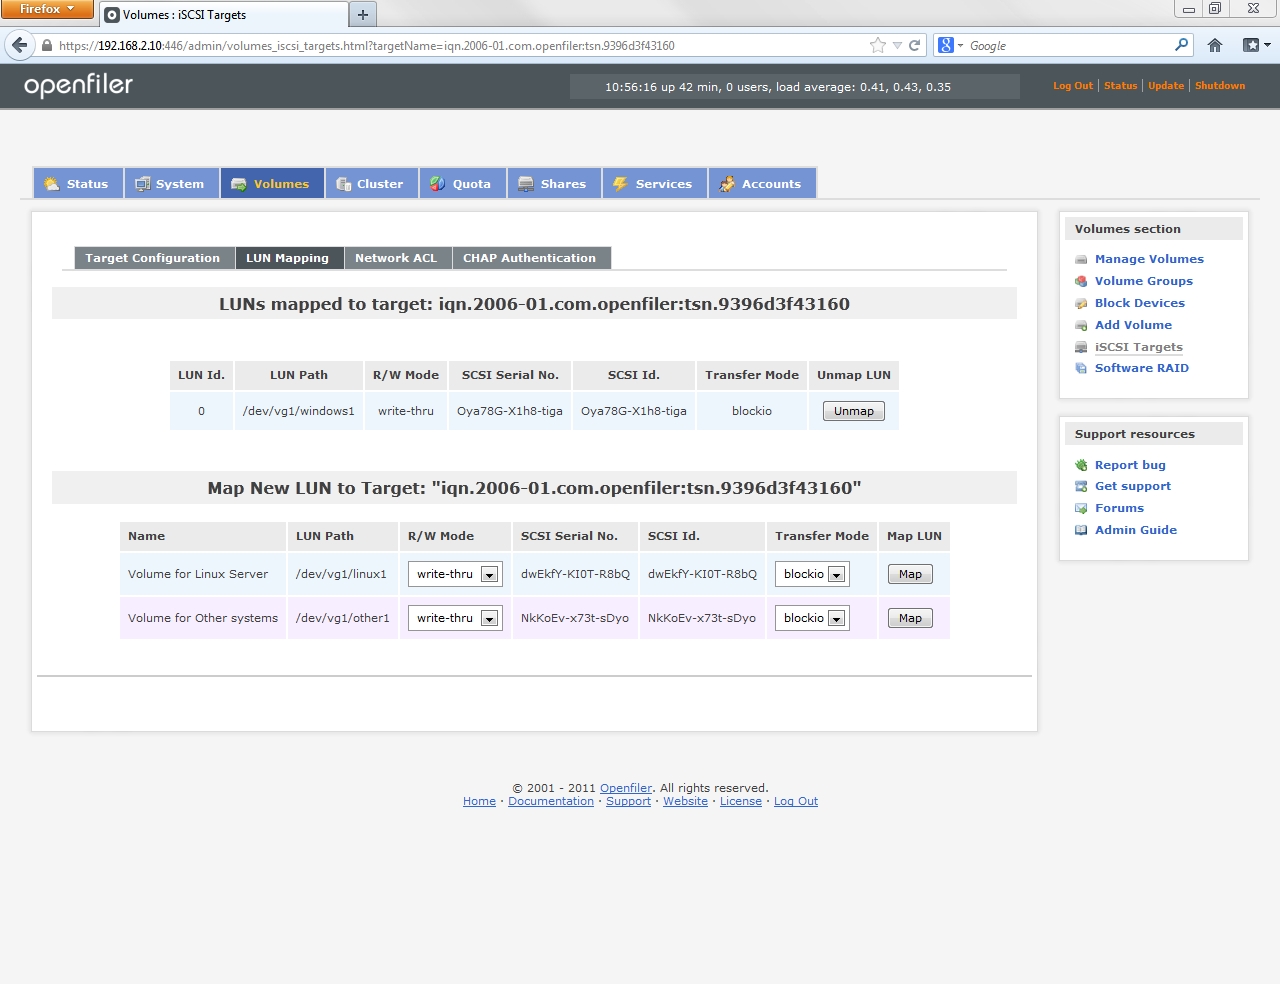
Task: Open a new tab with plus icon
Action: (x=363, y=14)
